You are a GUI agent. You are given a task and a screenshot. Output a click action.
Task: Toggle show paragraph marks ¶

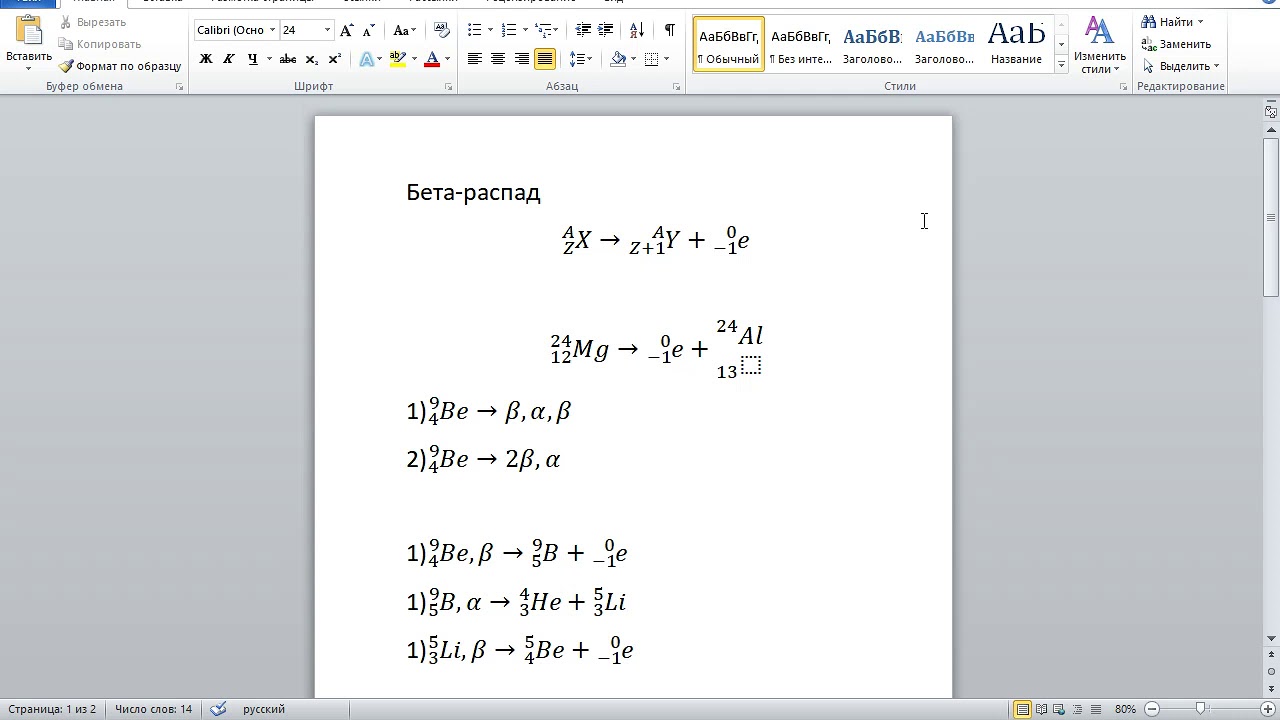[x=669, y=30]
